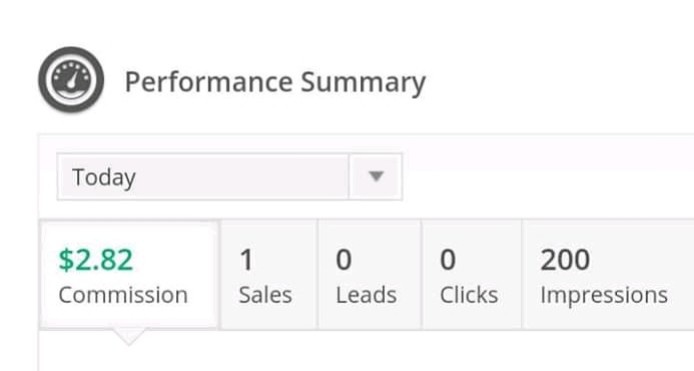Show the Impressions tab
The width and height of the screenshot is (694, 371).
point(608,275)
